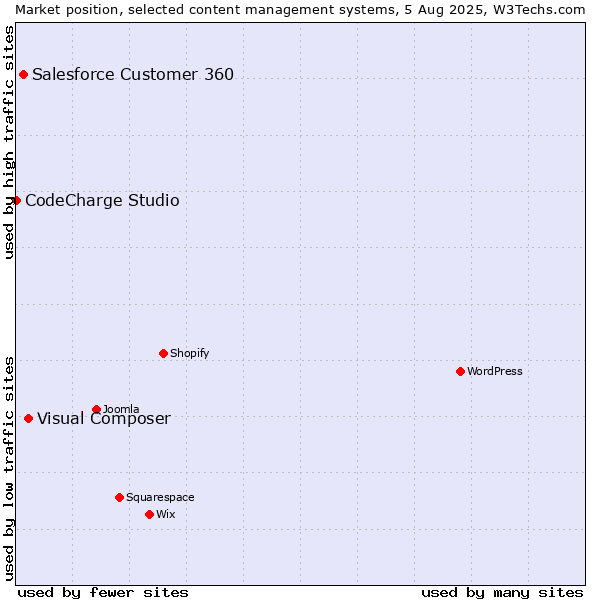The image size is (600, 600).
Task: Click the 'used by many sites' axis label
Action: point(502,593)
